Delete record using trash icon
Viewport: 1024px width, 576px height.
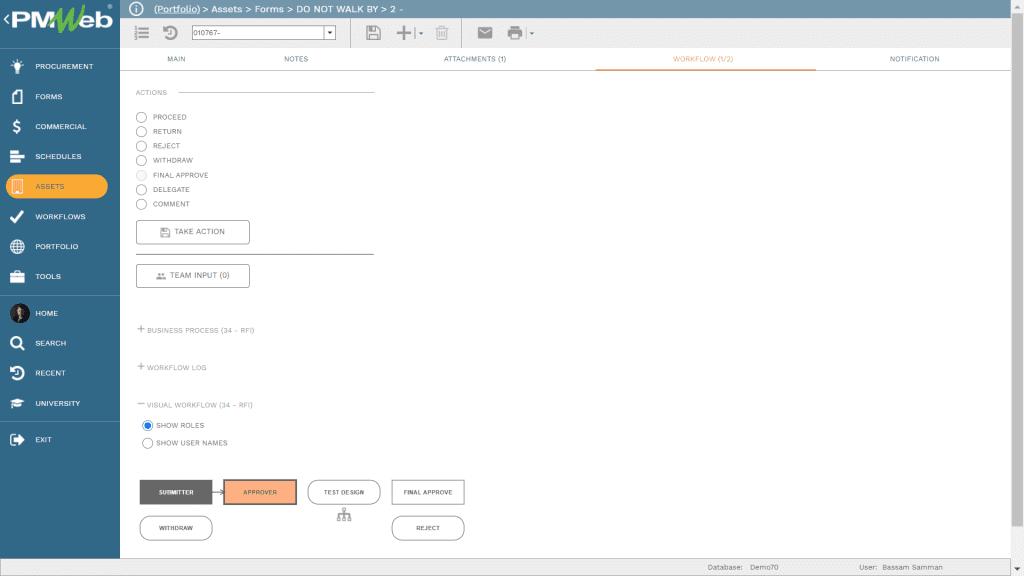pyautogui.click(x=442, y=33)
